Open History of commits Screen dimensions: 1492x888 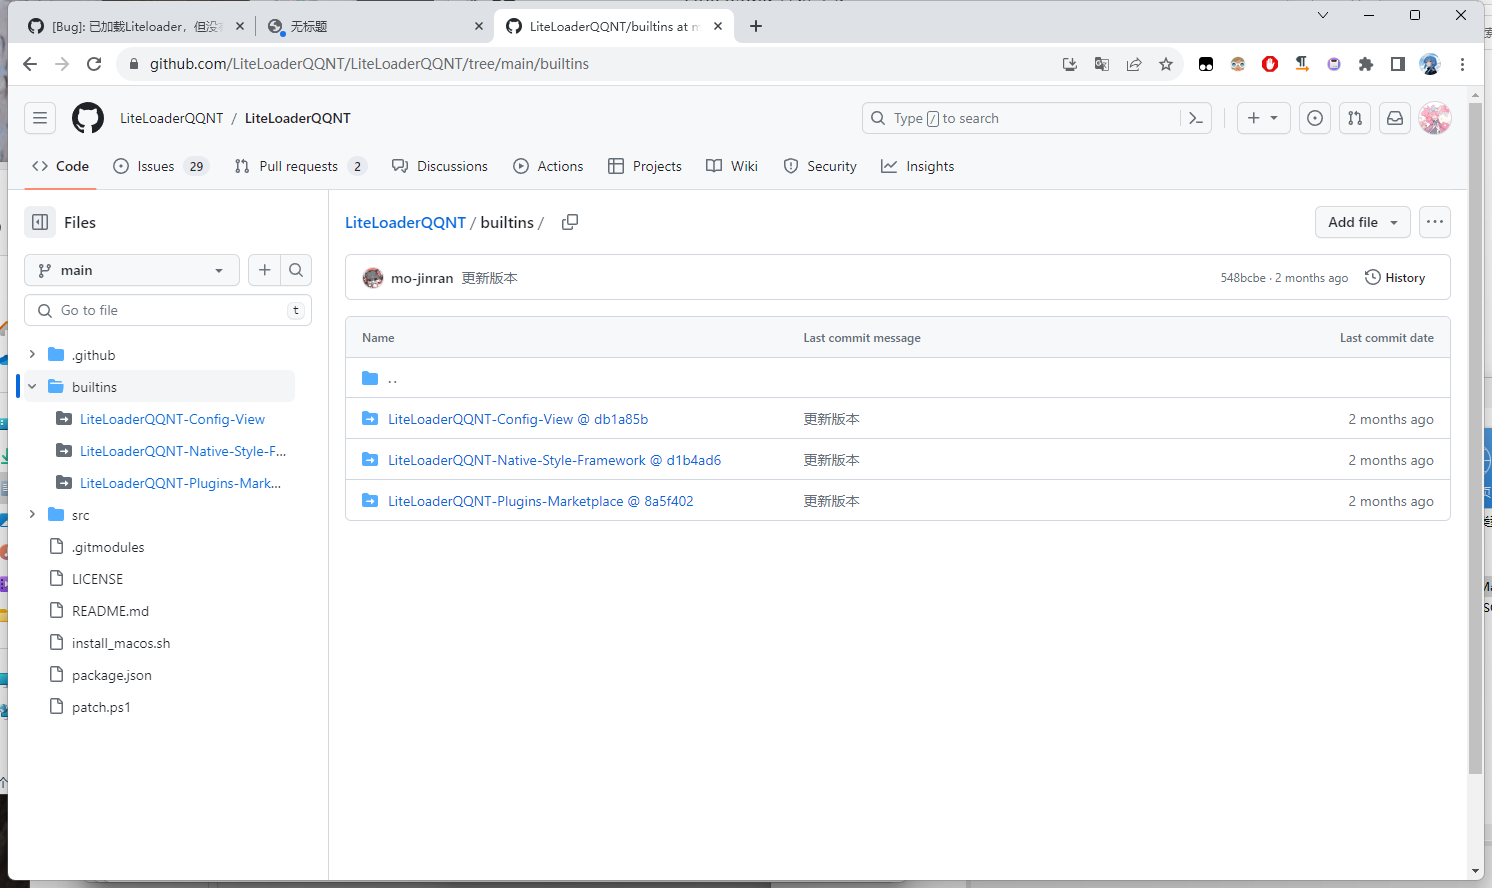point(1395,278)
